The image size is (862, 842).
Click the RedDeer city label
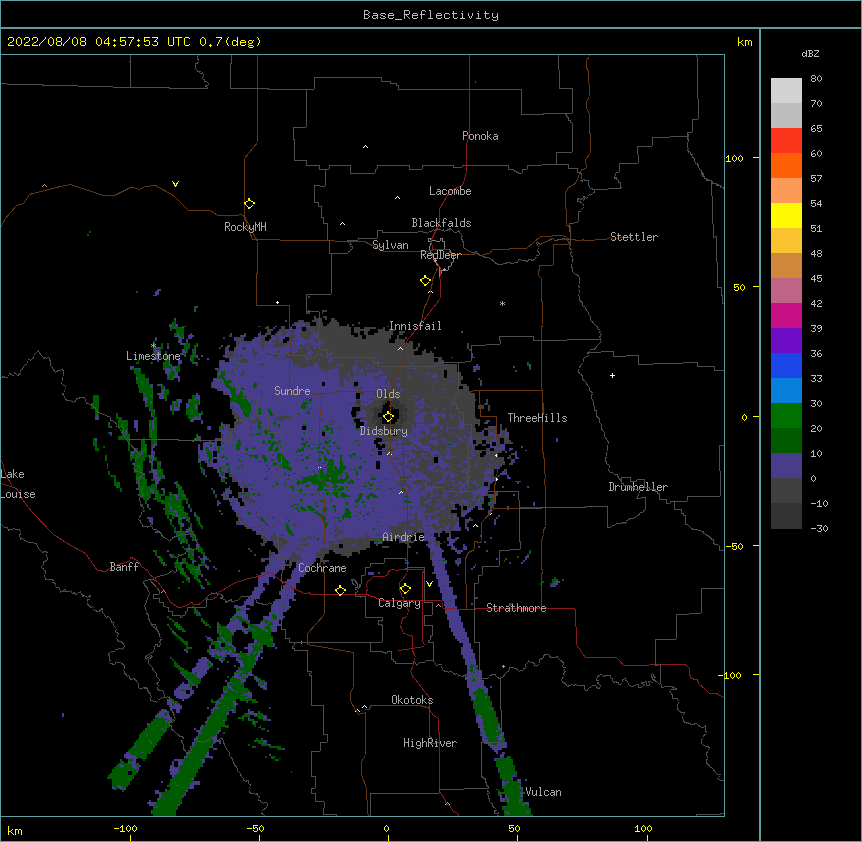[x=440, y=255]
